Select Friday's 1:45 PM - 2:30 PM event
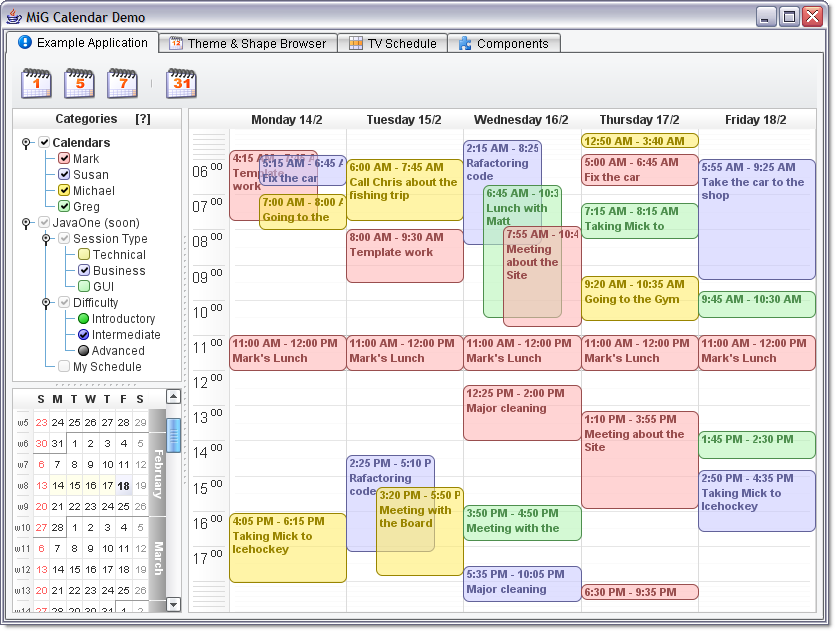Screen dimensions: 835x631 coord(757,445)
